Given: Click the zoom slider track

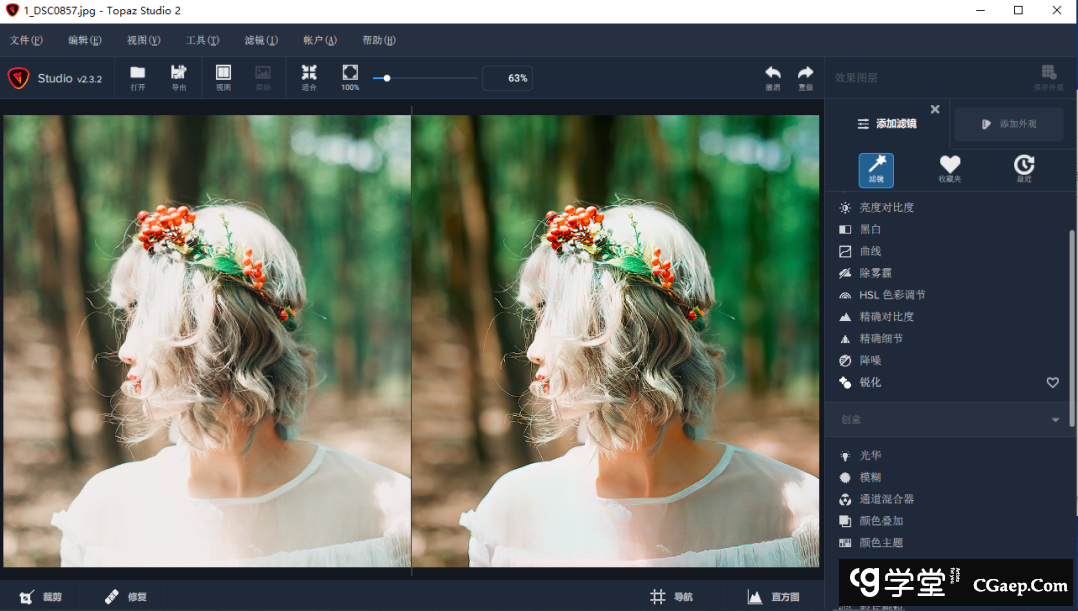Looking at the screenshot, I should [x=430, y=78].
